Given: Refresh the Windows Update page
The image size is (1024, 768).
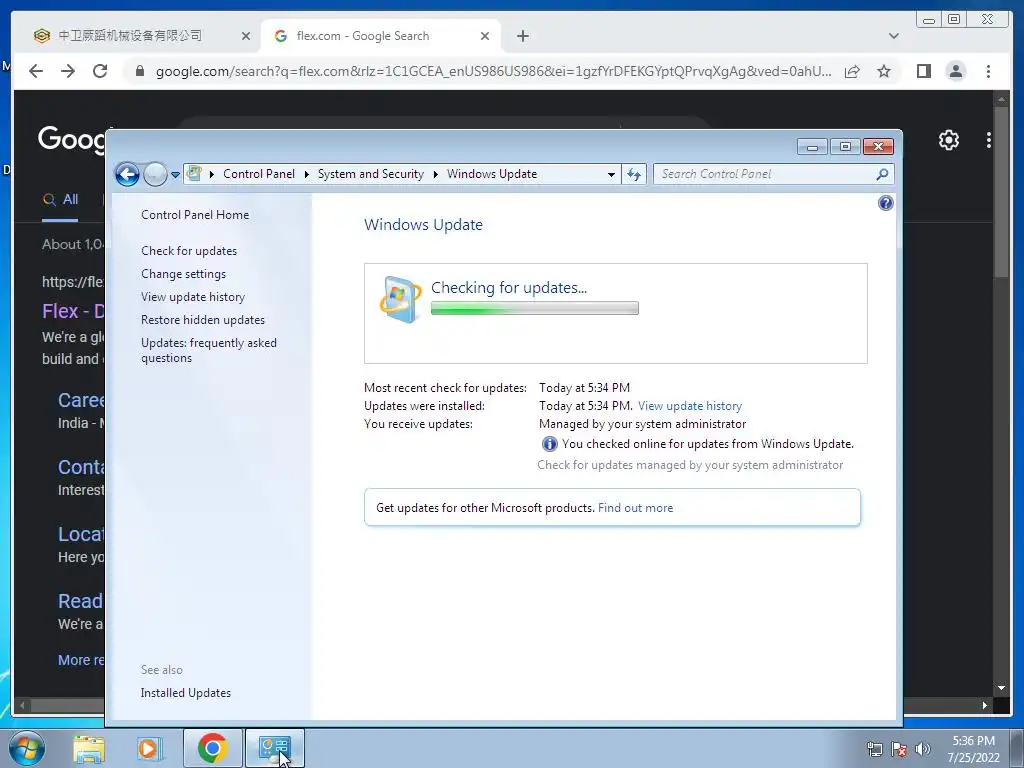Looking at the screenshot, I should point(634,174).
